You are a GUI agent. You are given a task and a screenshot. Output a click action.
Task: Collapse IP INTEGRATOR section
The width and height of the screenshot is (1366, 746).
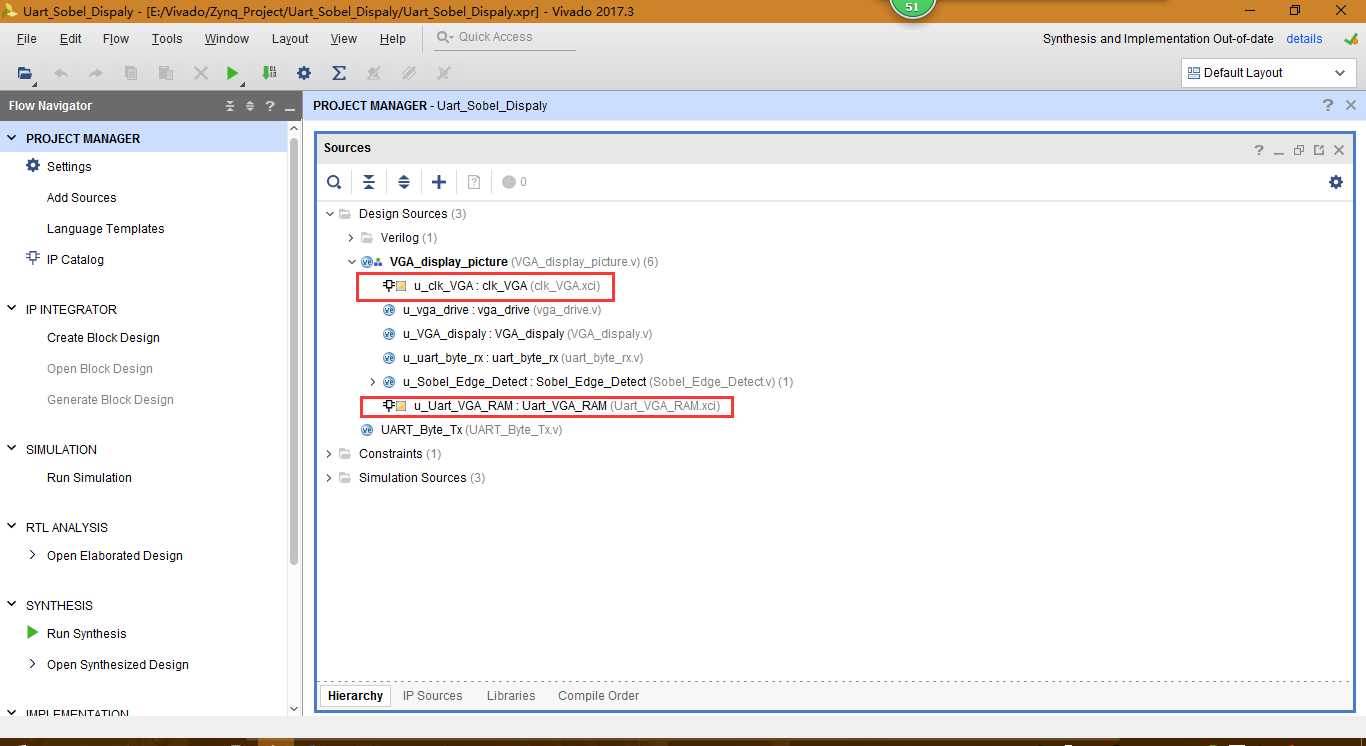[13, 309]
